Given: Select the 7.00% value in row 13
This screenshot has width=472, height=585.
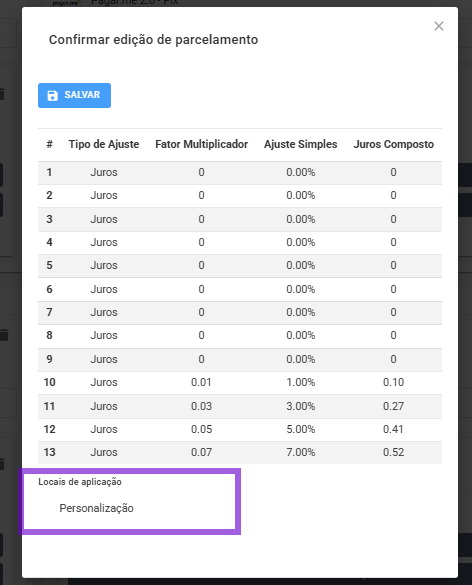Looking at the screenshot, I should tap(300, 452).
